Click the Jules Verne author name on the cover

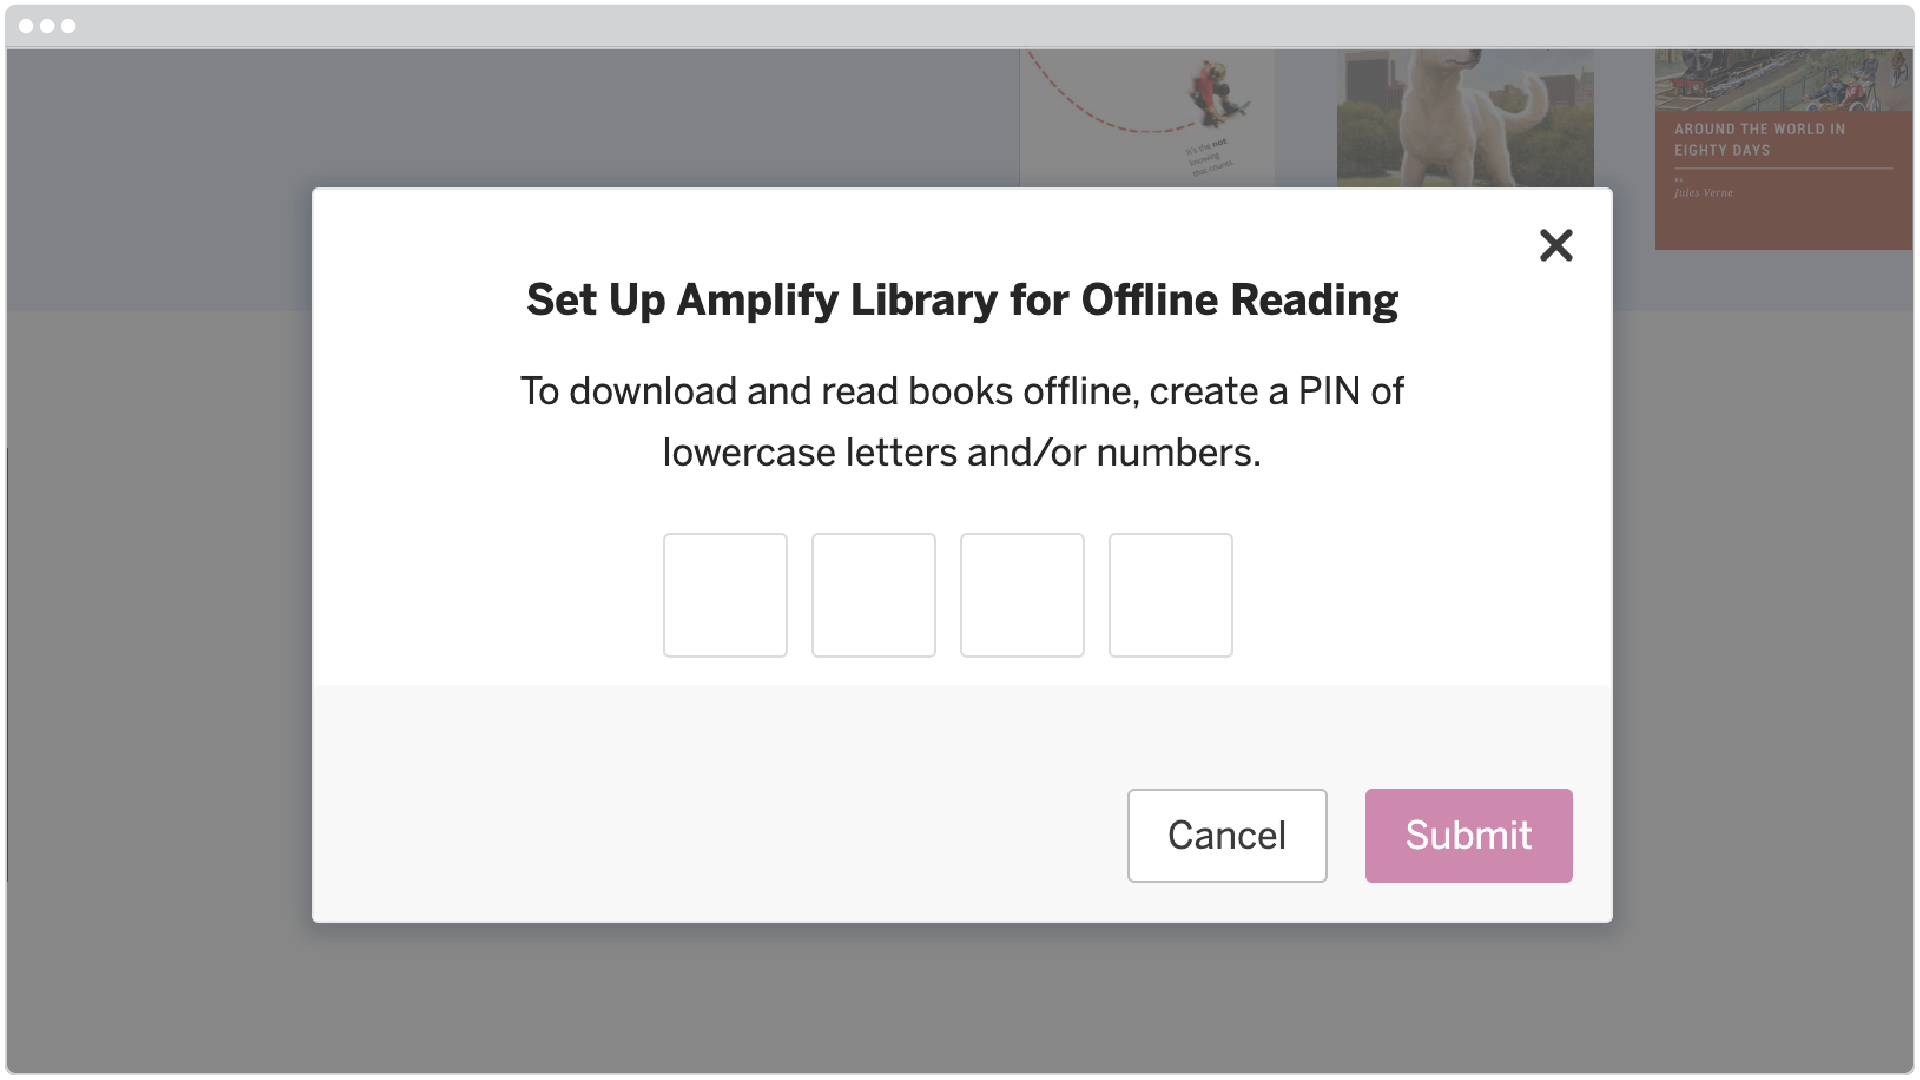pos(1703,193)
